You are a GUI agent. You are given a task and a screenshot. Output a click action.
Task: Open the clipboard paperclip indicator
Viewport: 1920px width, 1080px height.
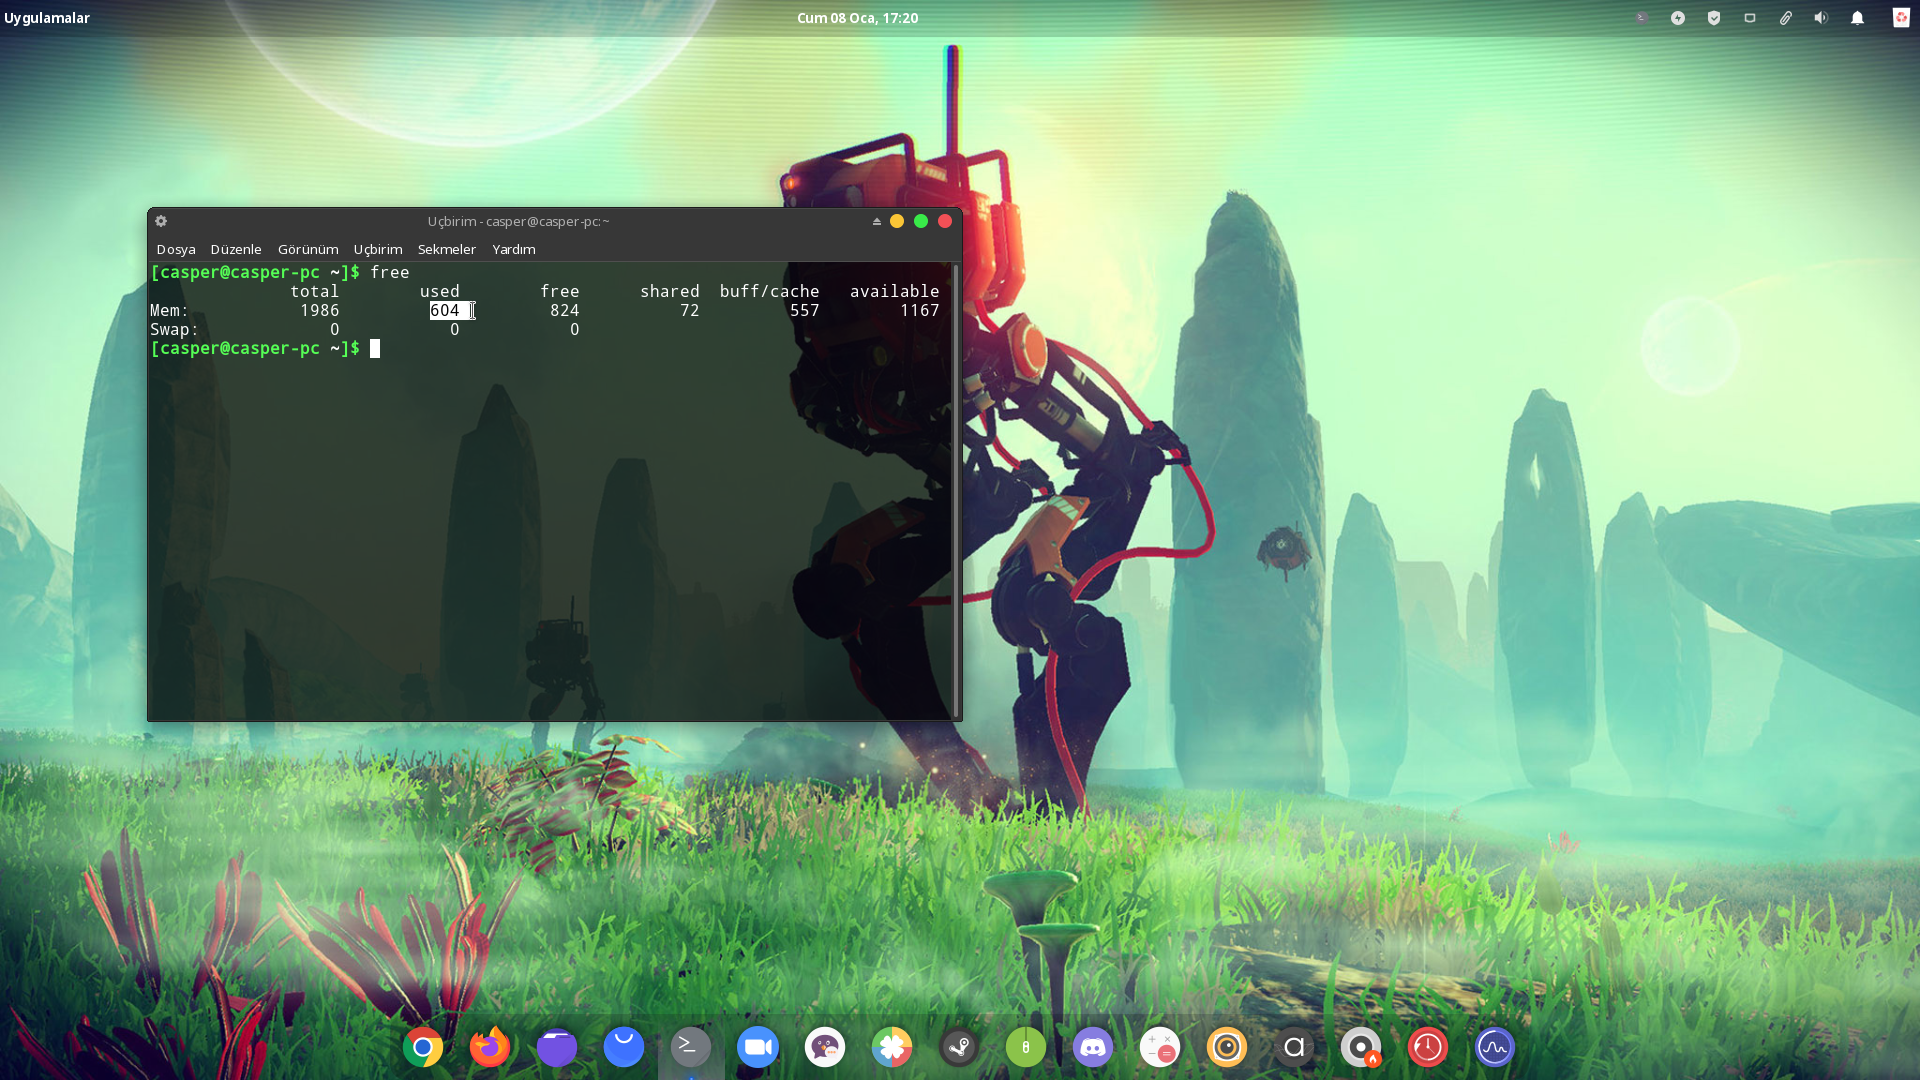pos(1785,18)
